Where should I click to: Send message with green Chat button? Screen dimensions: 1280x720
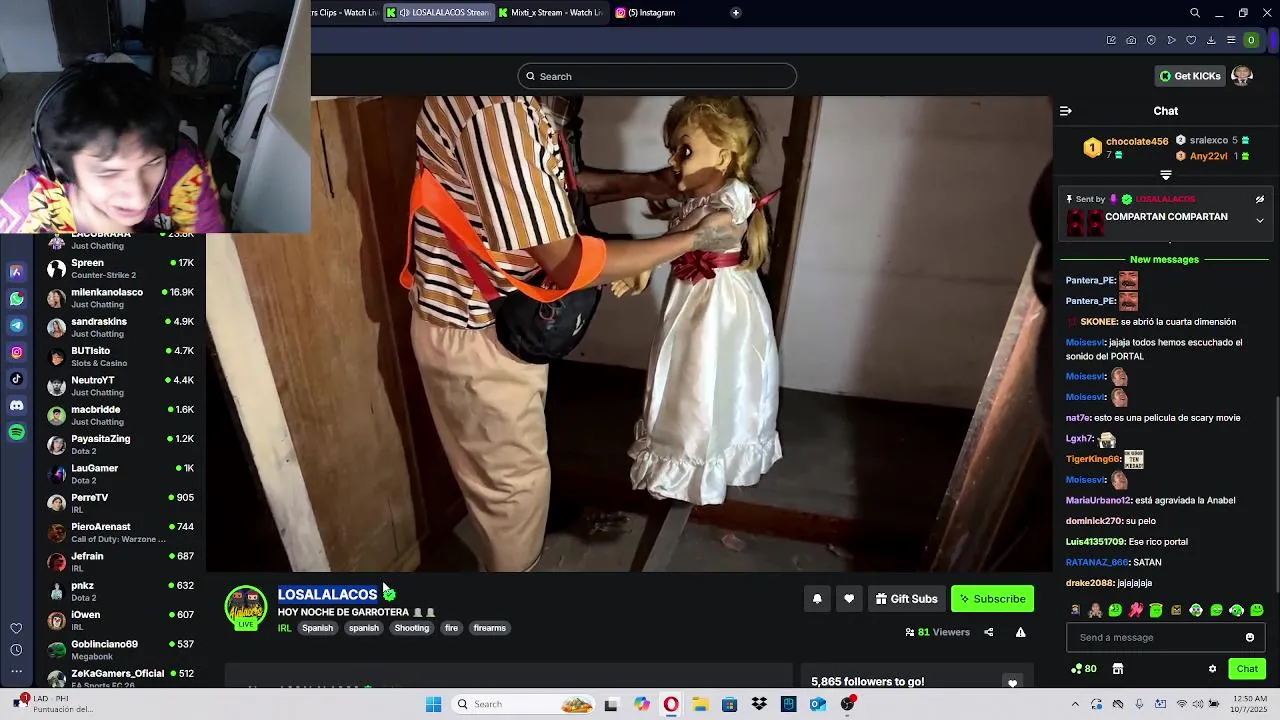(x=1247, y=669)
